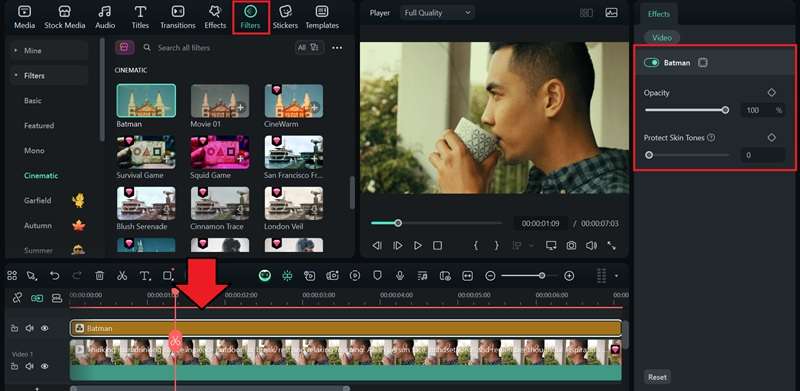
Task: Set mark-in point with left brace icon
Action: click(x=476, y=246)
